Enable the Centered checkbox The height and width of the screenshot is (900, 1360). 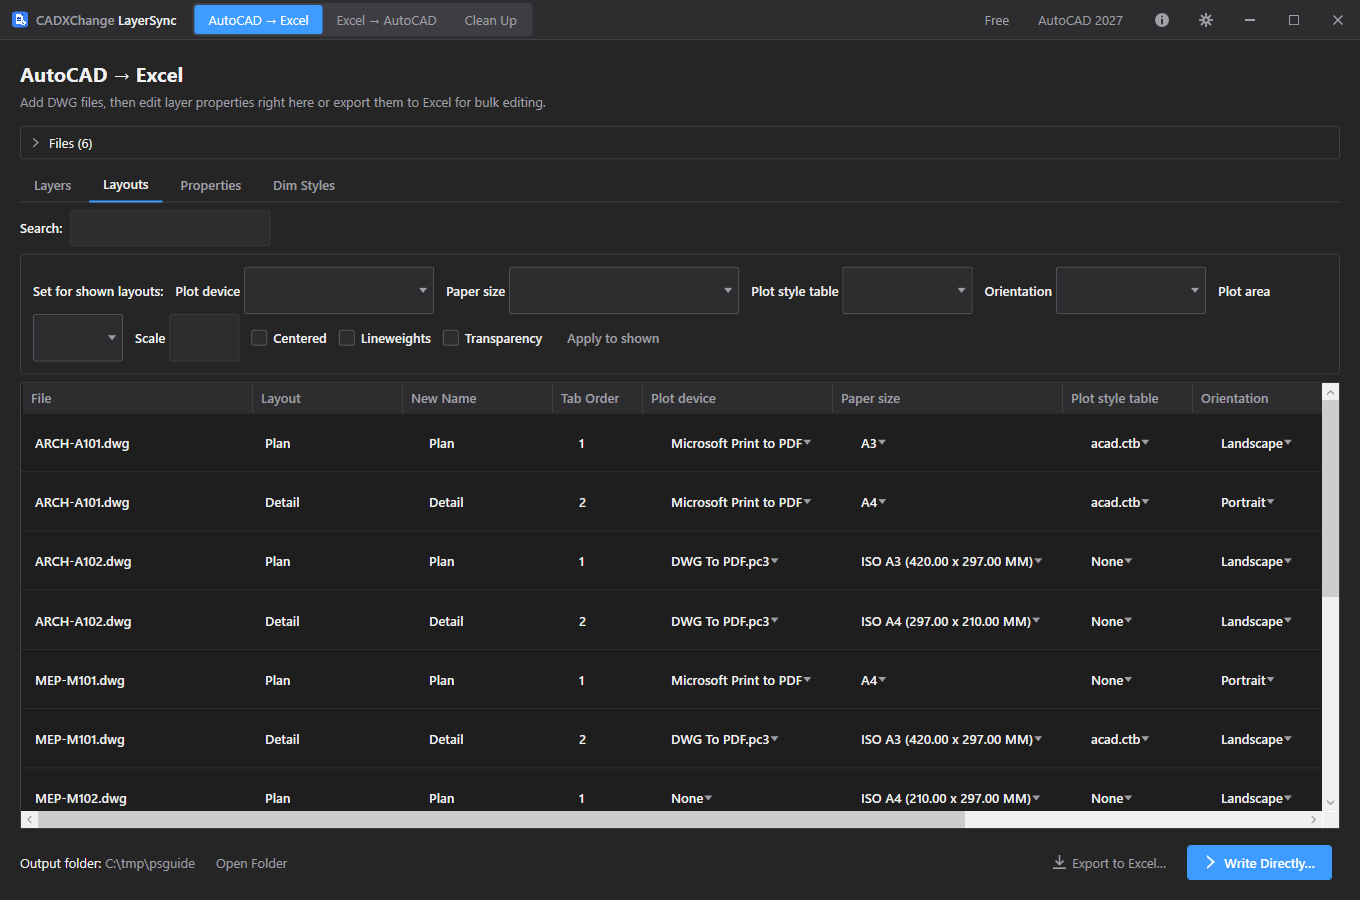coord(259,338)
